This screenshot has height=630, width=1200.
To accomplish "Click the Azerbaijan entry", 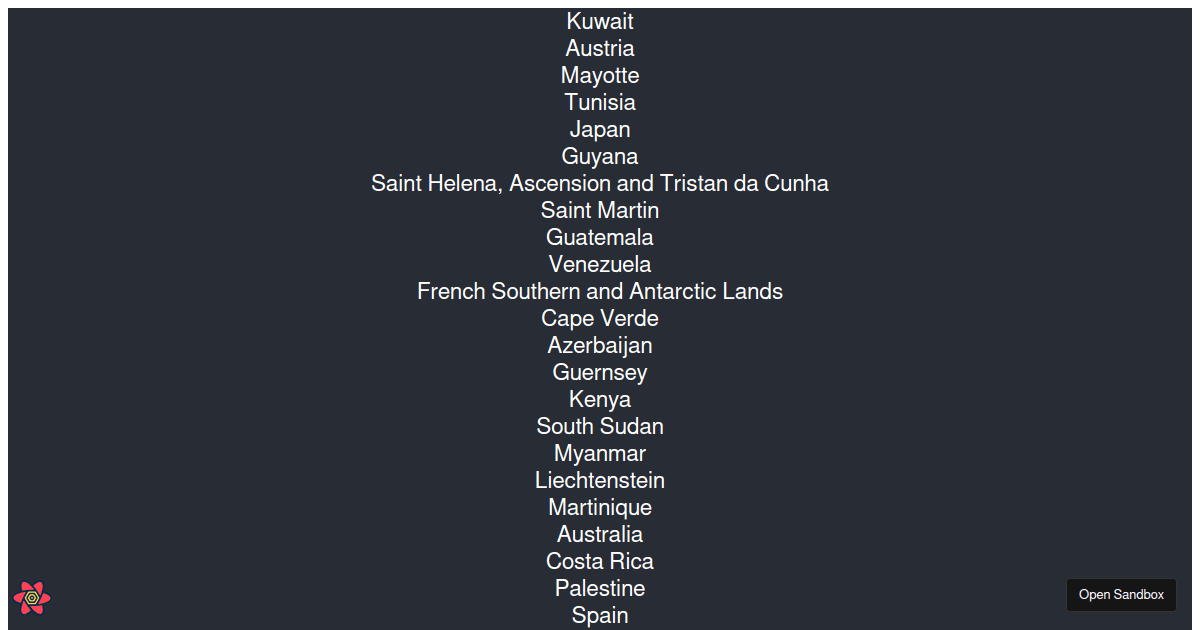I will (x=600, y=345).
